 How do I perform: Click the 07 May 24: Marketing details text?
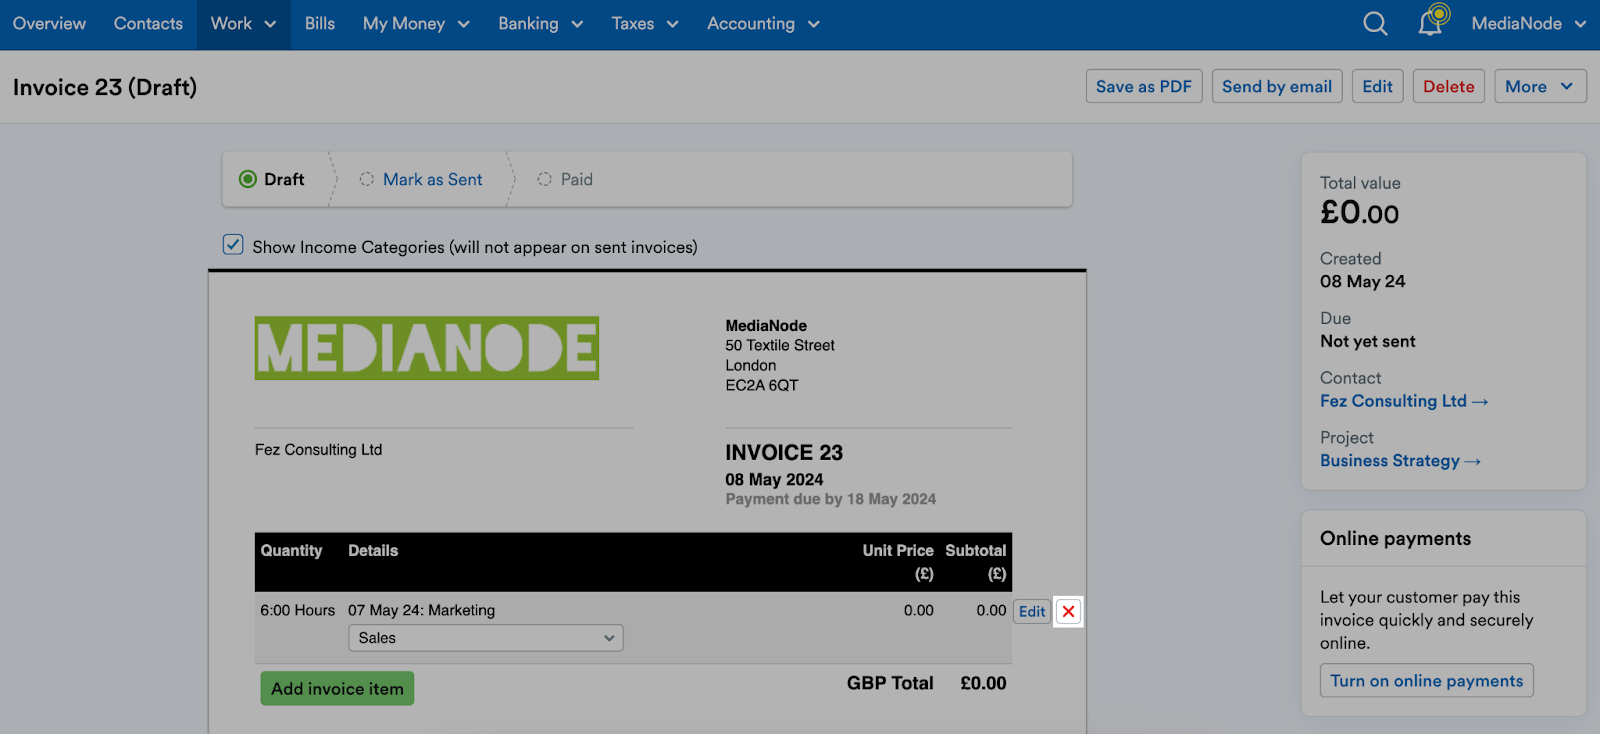click(x=421, y=610)
